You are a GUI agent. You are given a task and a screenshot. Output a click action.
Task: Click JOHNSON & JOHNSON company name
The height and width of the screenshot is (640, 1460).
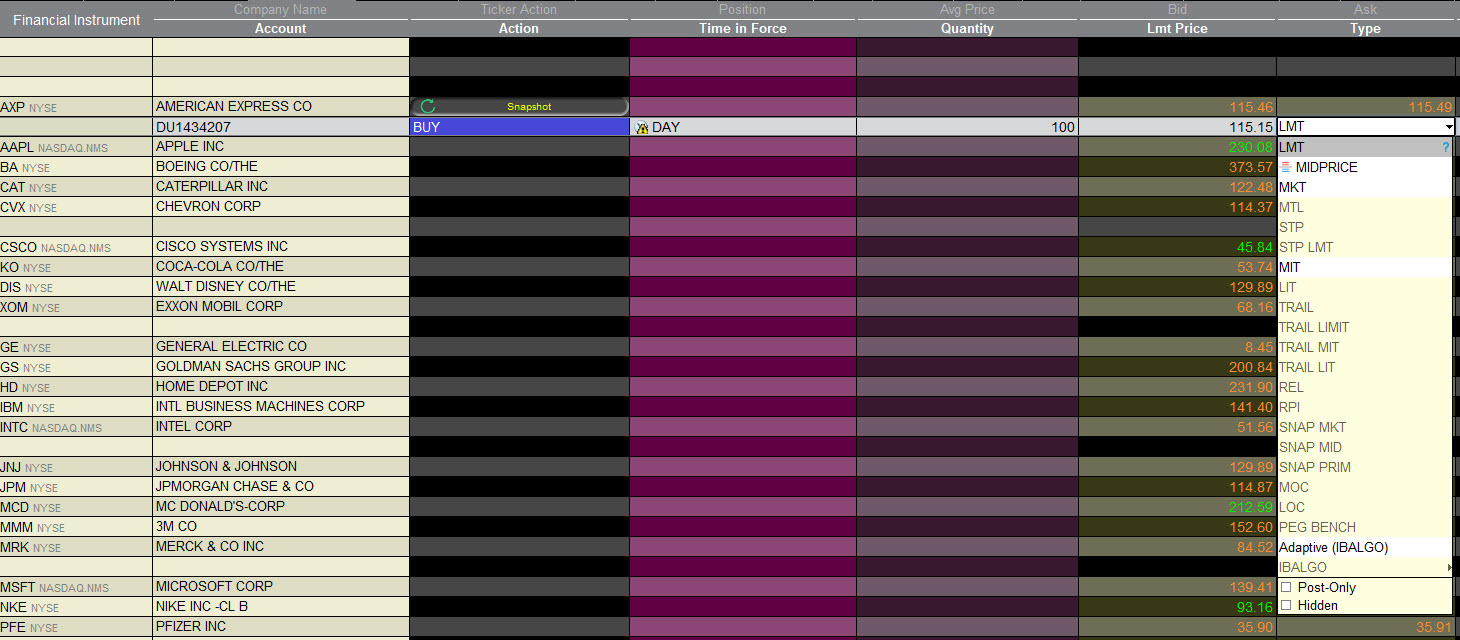[x=226, y=466]
